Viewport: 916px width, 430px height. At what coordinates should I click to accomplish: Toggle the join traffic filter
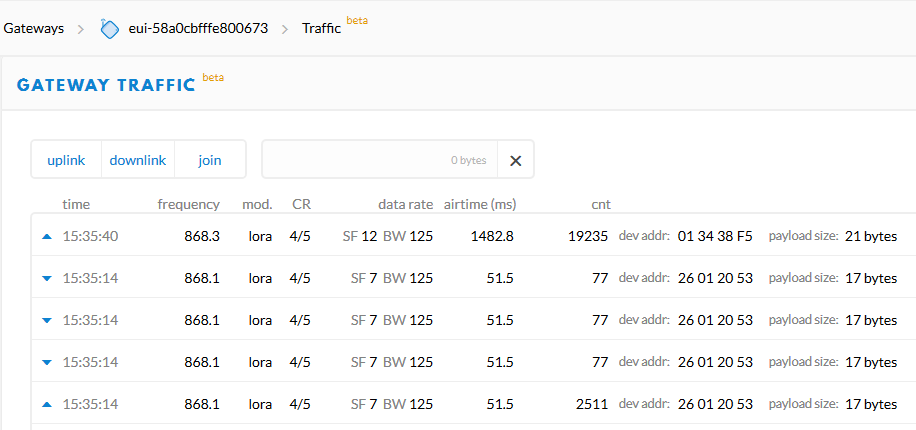(x=210, y=160)
